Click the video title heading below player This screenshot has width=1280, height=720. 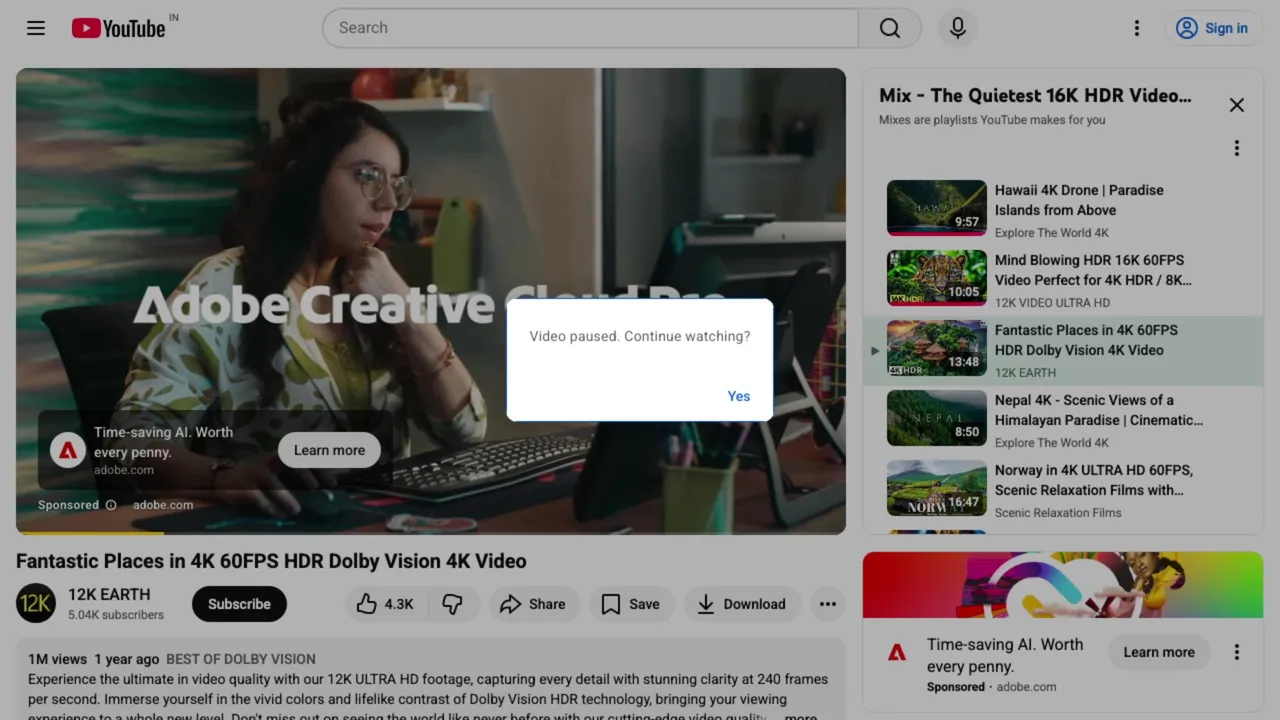pos(271,561)
